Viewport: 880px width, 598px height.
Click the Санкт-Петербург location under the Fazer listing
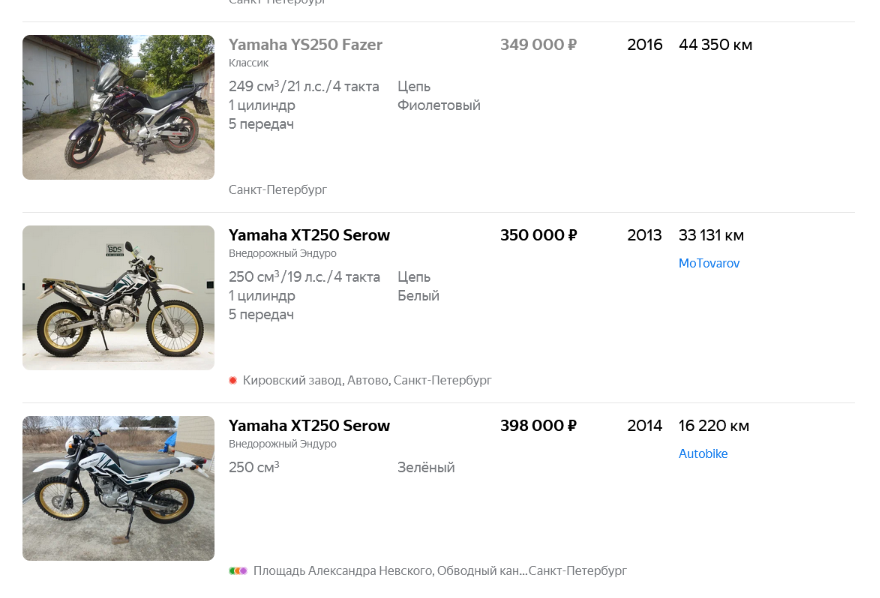click(277, 190)
